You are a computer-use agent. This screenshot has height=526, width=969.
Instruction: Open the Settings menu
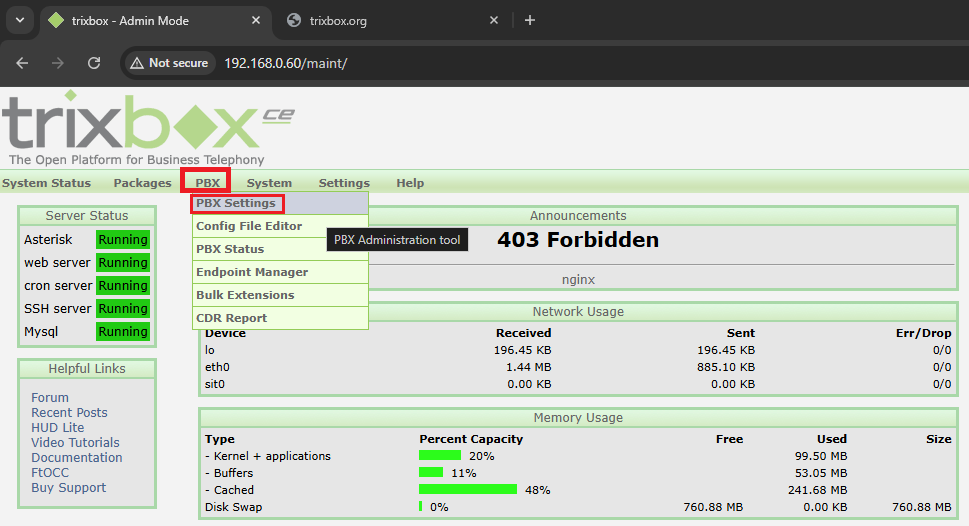point(344,183)
